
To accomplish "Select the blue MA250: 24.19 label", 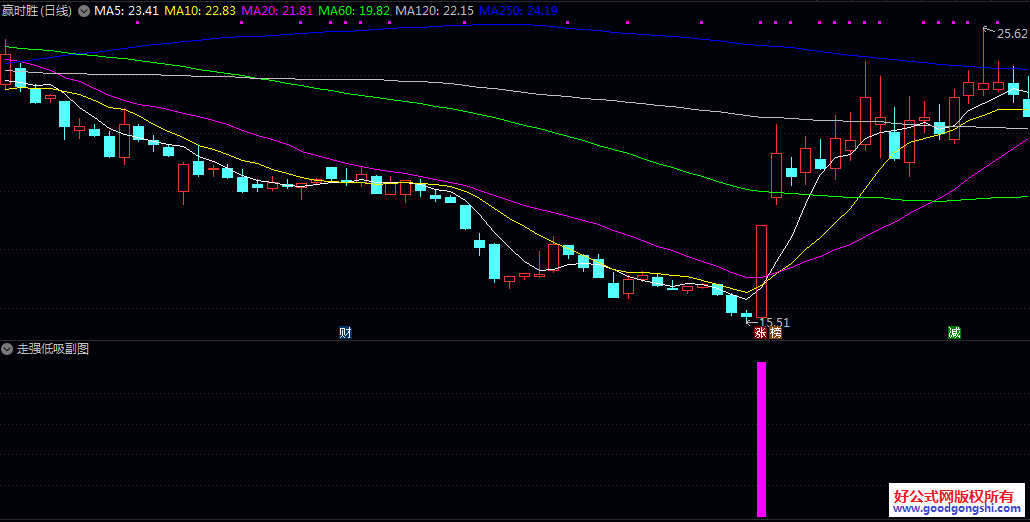I will pos(517,11).
